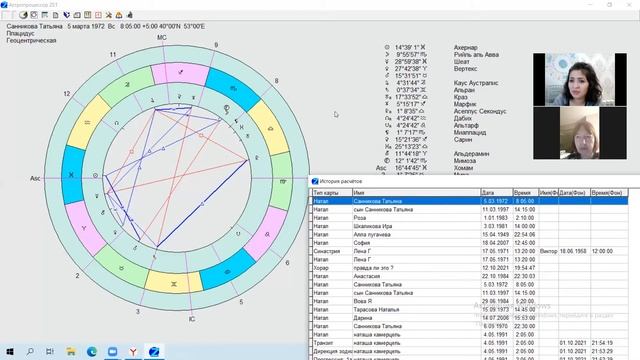Click the square chart toolbar icon
The width and height of the screenshot is (640, 360).
click(x=34, y=15)
